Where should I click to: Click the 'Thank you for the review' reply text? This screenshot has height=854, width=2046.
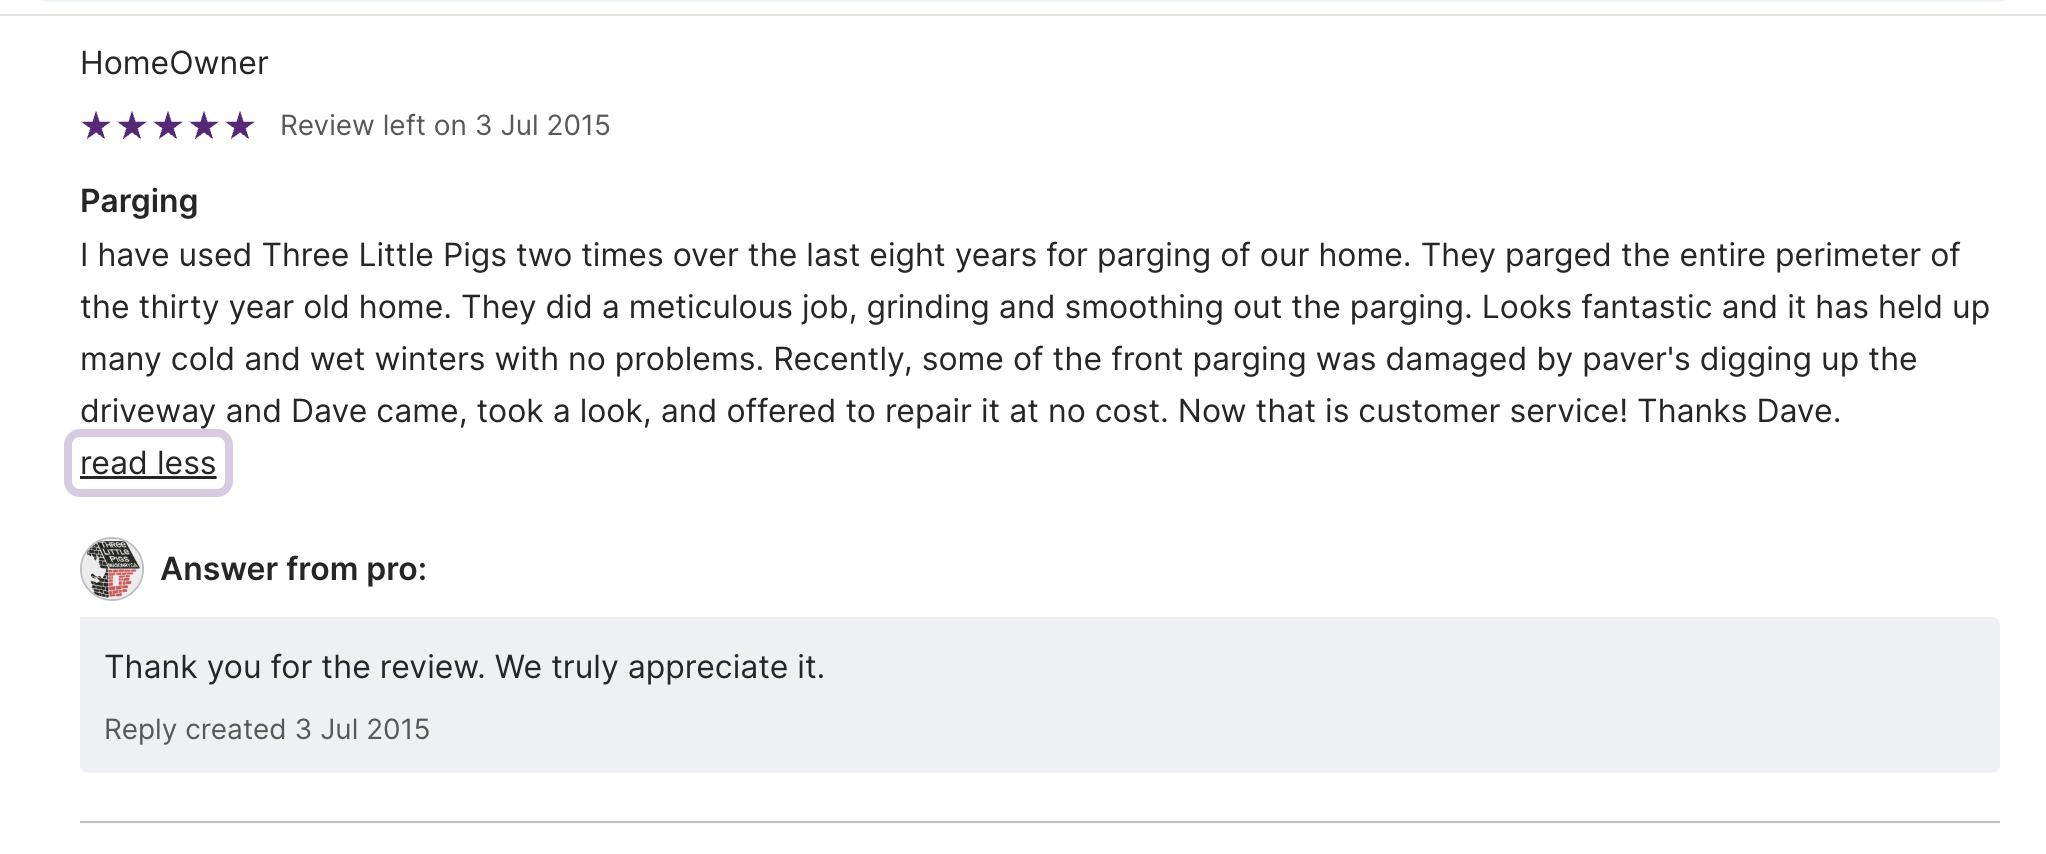click(464, 667)
